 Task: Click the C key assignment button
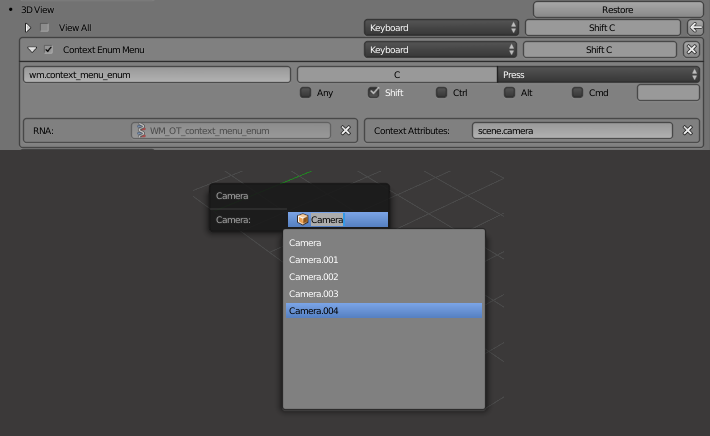click(x=397, y=75)
